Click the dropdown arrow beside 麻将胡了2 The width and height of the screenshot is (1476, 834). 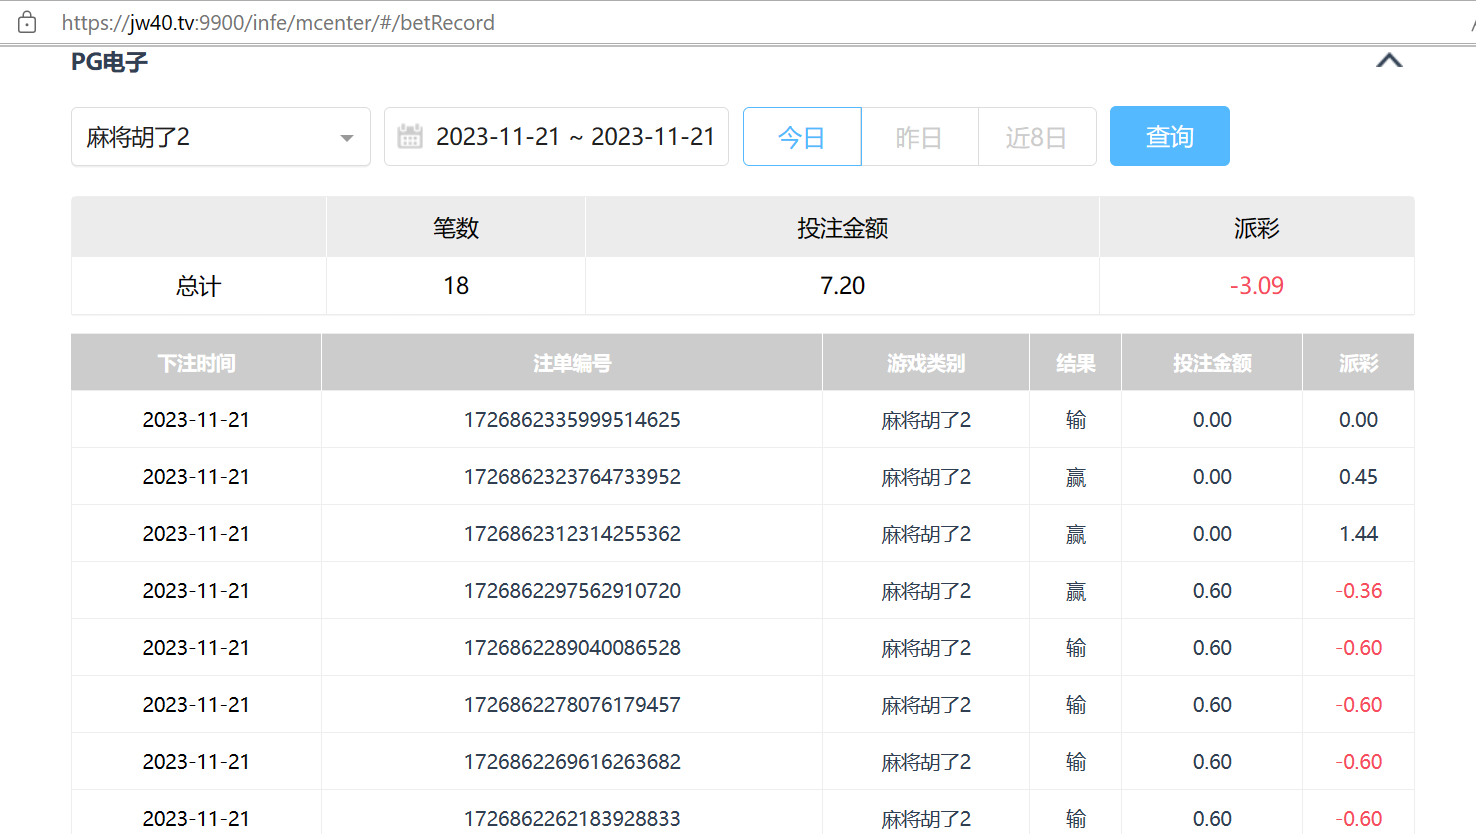tap(347, 138)
